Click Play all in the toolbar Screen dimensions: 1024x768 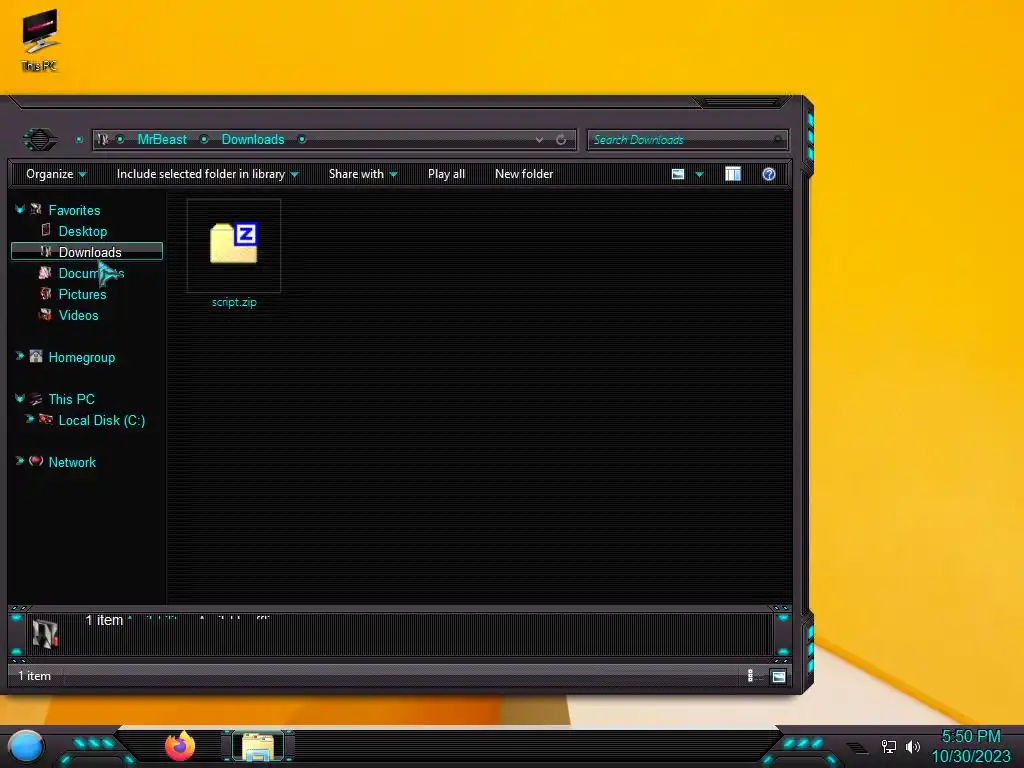pyautogui.click(x=446, y=174)
